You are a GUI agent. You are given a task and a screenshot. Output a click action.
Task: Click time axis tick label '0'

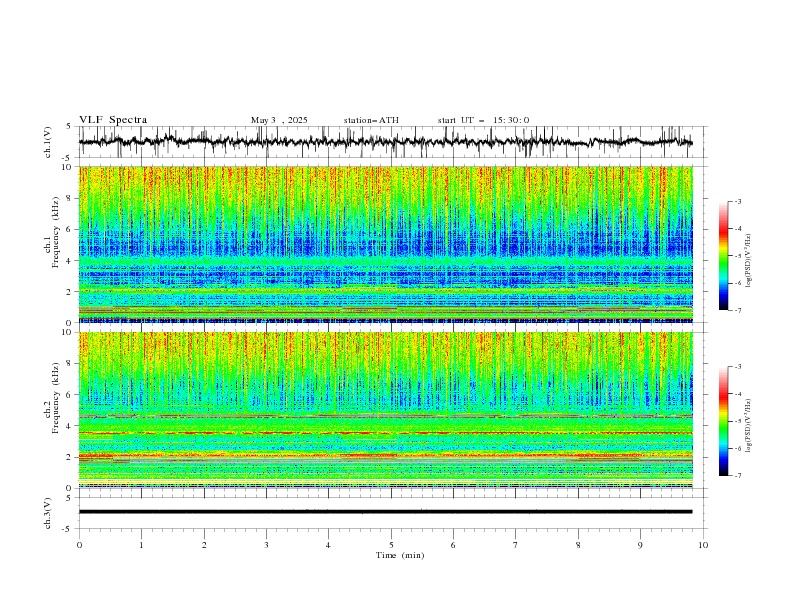(x=79, y=545)
